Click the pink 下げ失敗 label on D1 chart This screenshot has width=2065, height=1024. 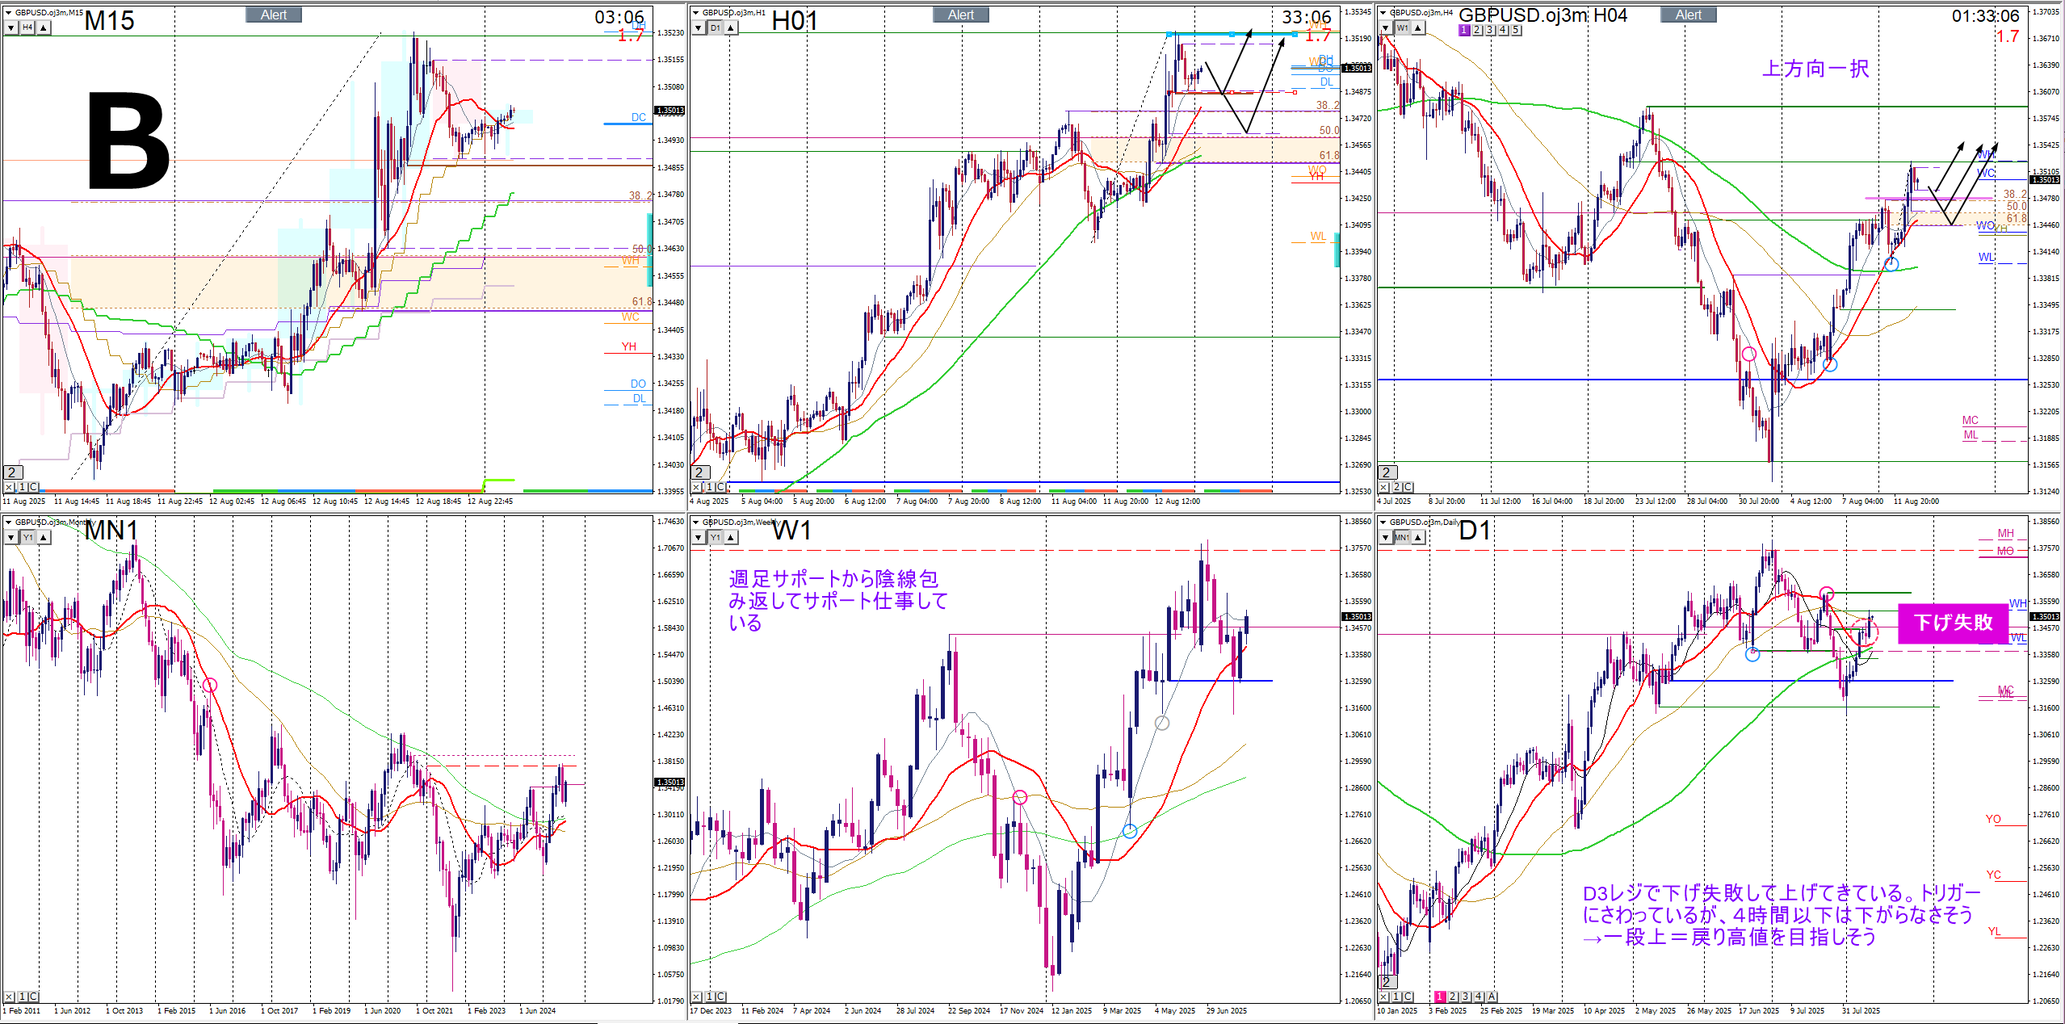pos(1953,623)
